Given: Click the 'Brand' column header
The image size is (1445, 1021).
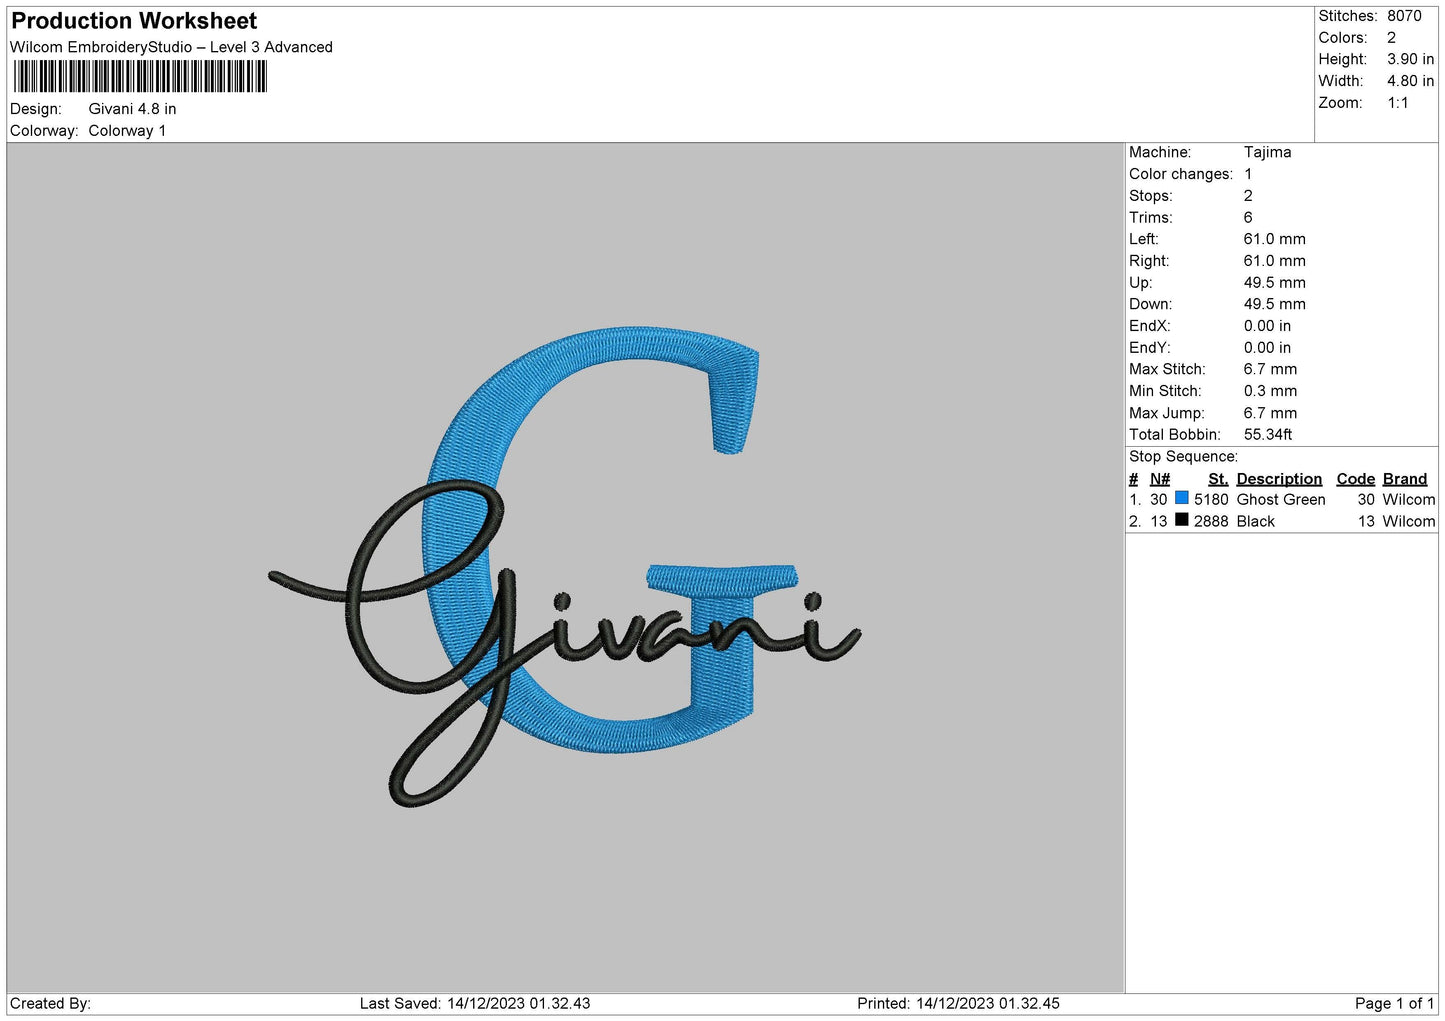Looking at the screenshot, I should pyautogui.click(x=1405, y=479).
